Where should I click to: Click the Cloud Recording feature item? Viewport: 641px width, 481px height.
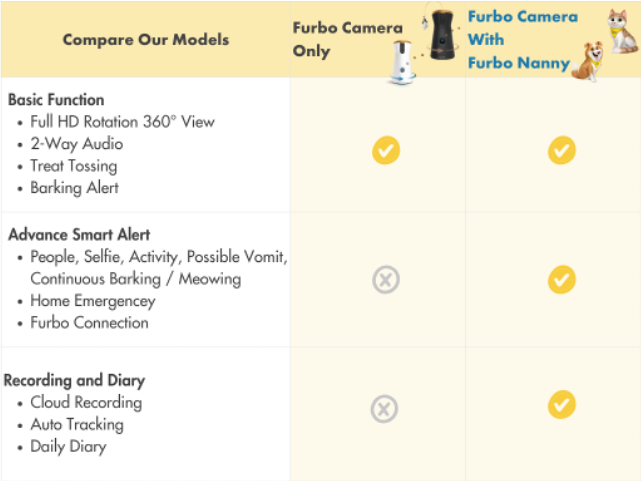tap(86, 402)
